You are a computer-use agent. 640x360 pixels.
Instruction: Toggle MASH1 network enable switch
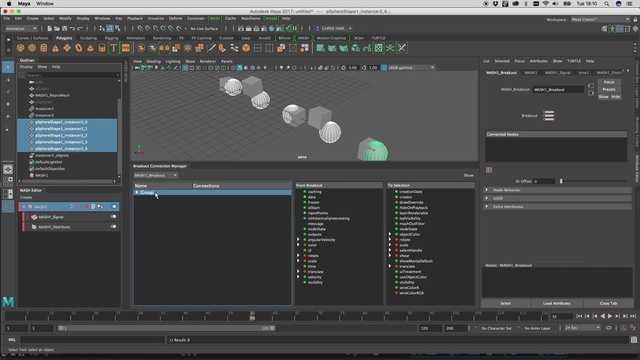(114, 207)
